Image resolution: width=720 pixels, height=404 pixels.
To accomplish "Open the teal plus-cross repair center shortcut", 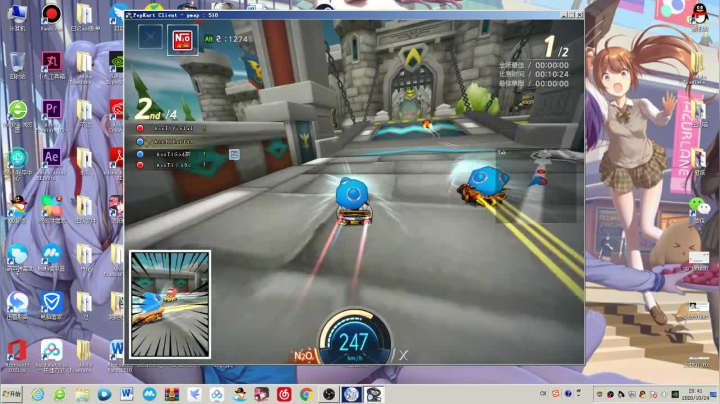I will 17,163.
